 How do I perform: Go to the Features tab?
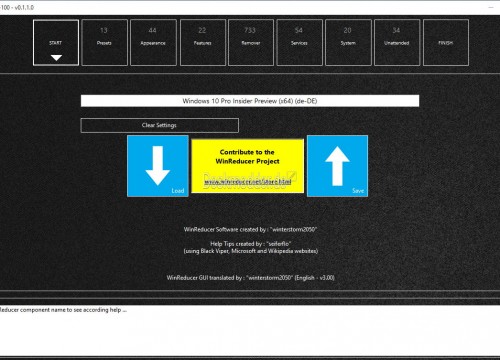pos(203,42)
